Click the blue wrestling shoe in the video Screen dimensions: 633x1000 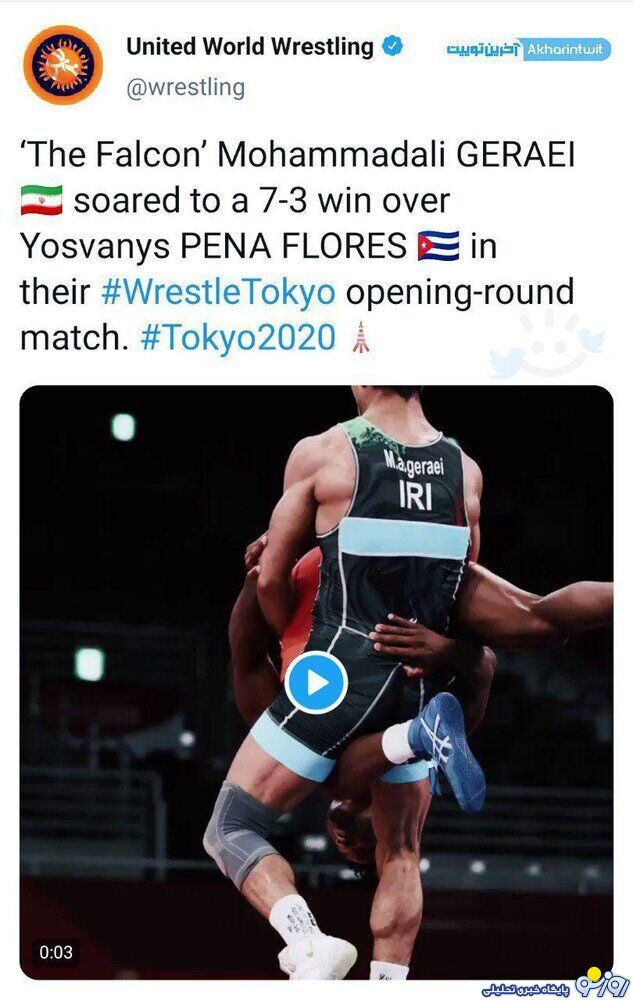pyautogui.click(x=447, y=751)
